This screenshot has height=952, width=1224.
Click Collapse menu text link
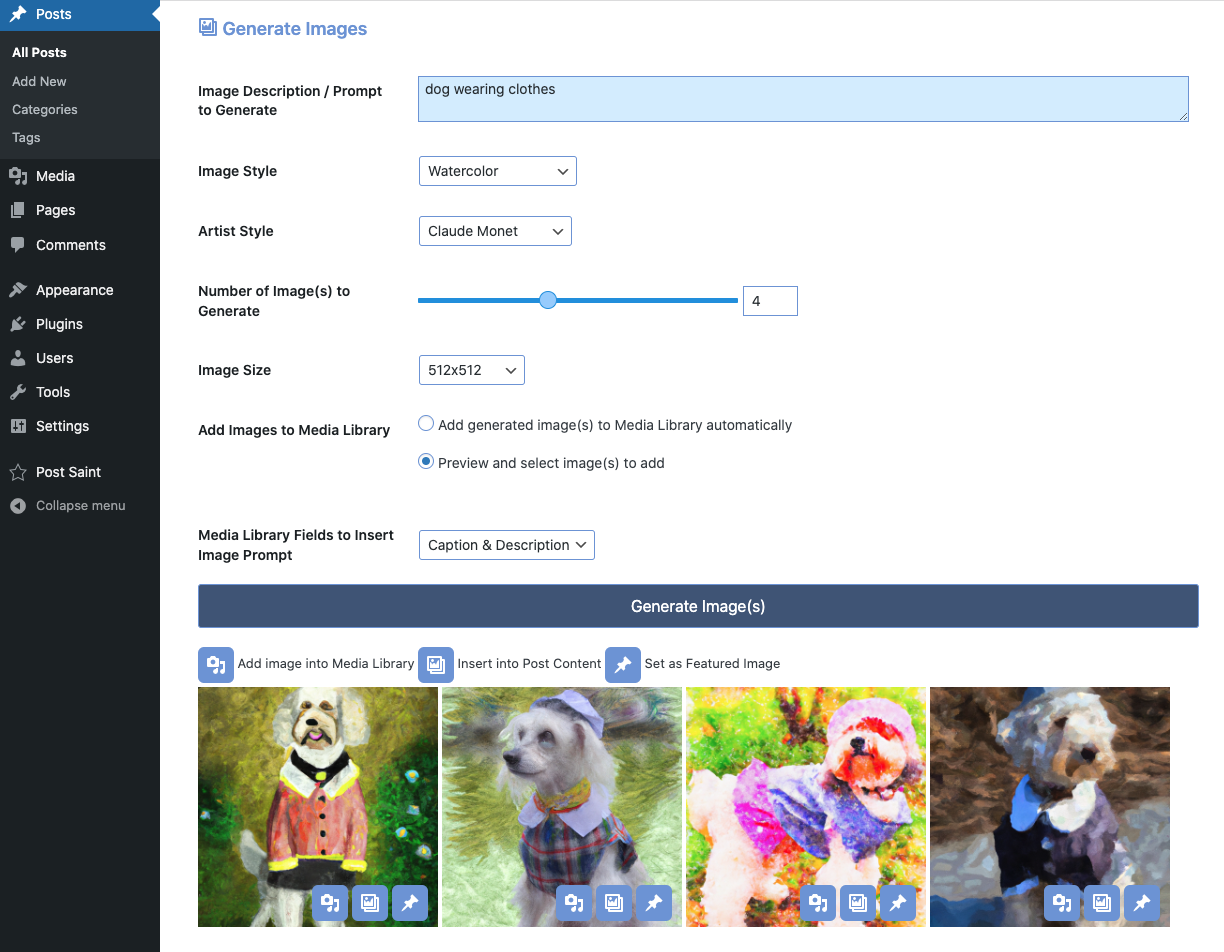[81, 506]
